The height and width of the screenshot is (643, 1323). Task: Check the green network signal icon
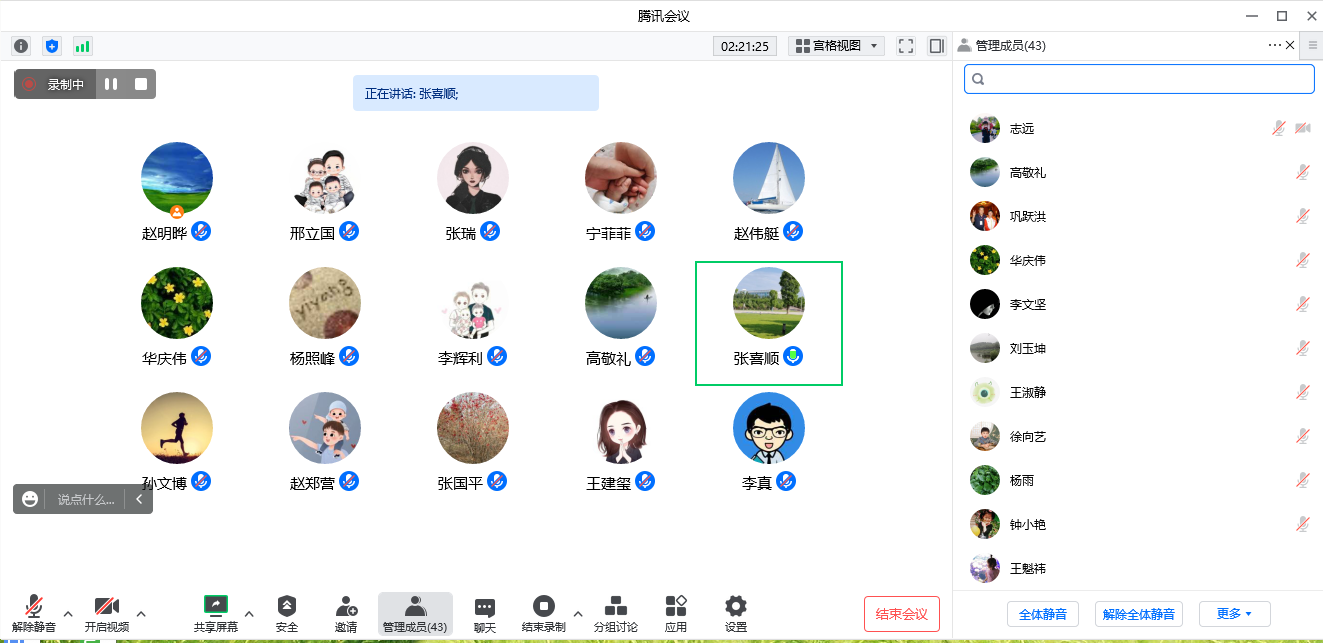(x=82, y=46)
